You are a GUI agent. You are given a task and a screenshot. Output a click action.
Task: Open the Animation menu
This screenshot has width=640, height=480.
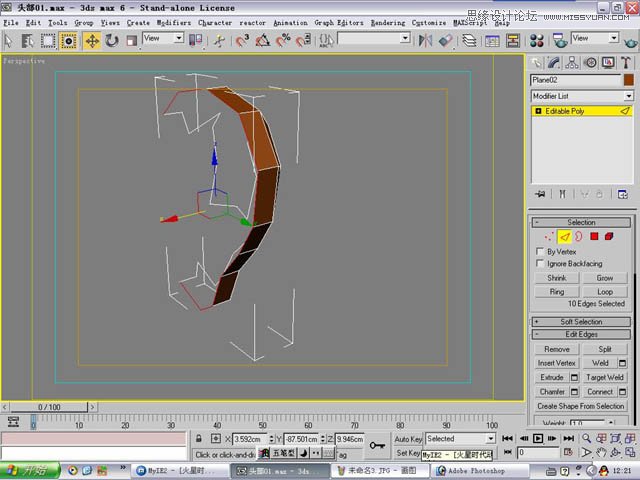tap(290, 23)
